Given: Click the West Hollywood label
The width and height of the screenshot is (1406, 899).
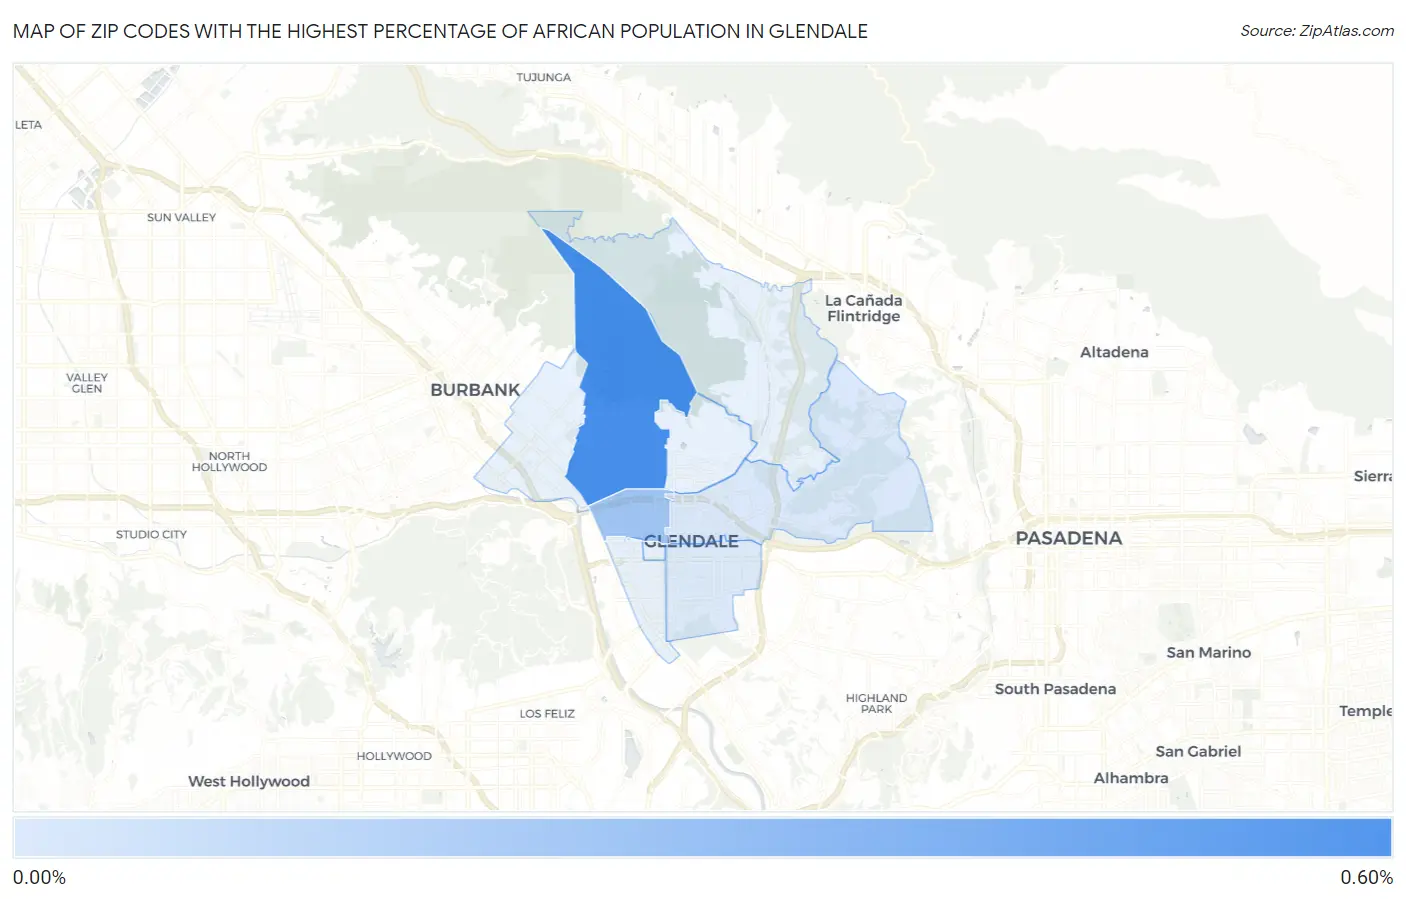Looking at the screenshot, I should (x=249, y=781).
